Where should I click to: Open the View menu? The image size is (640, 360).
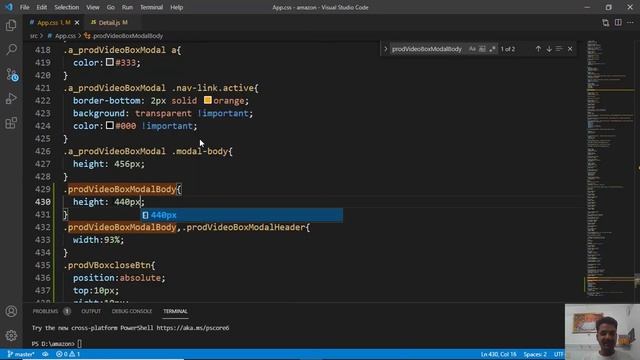click(93, 7)
